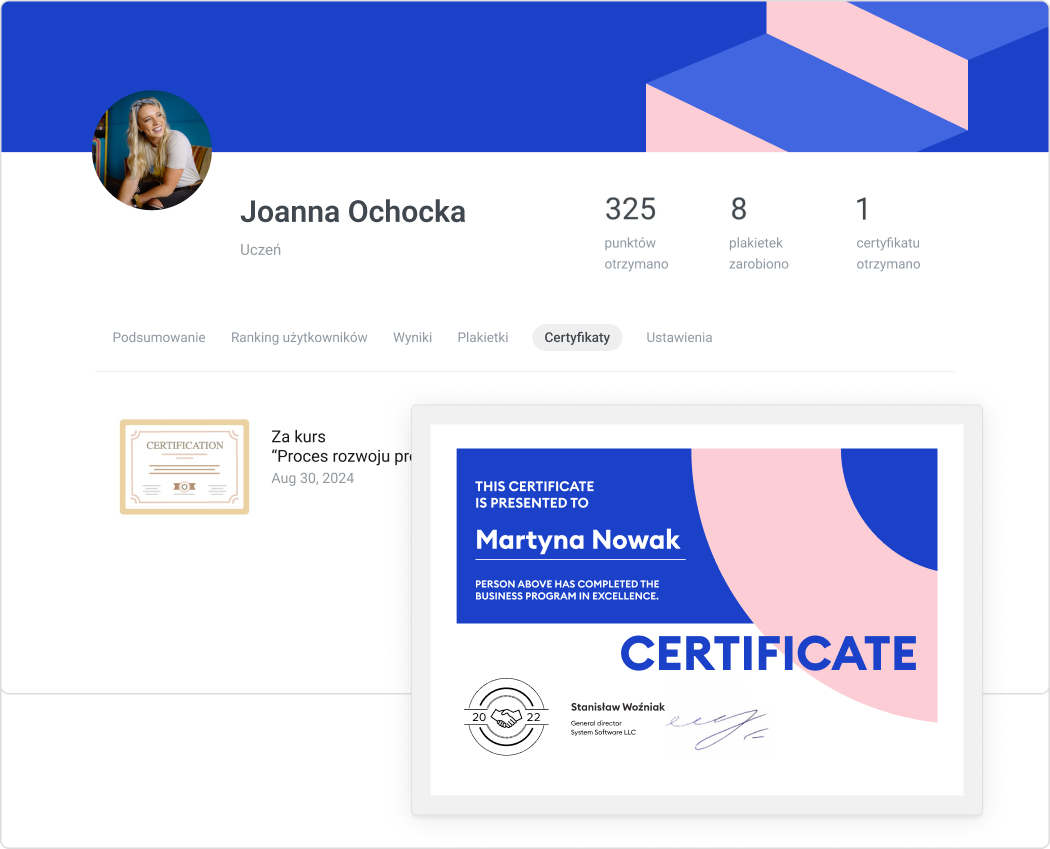Click the date Aug 30, 2024
The width and height of the screenshot is (1050, 849).
click(312, 478)
